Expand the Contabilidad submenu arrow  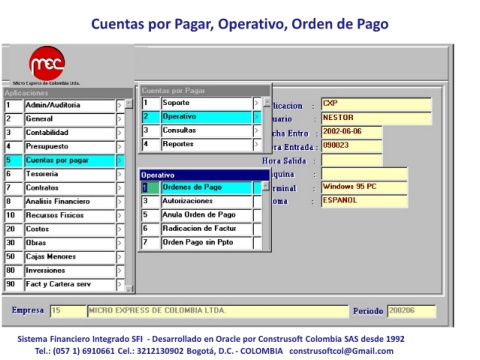pyautogui.click(x=120, y=133)
